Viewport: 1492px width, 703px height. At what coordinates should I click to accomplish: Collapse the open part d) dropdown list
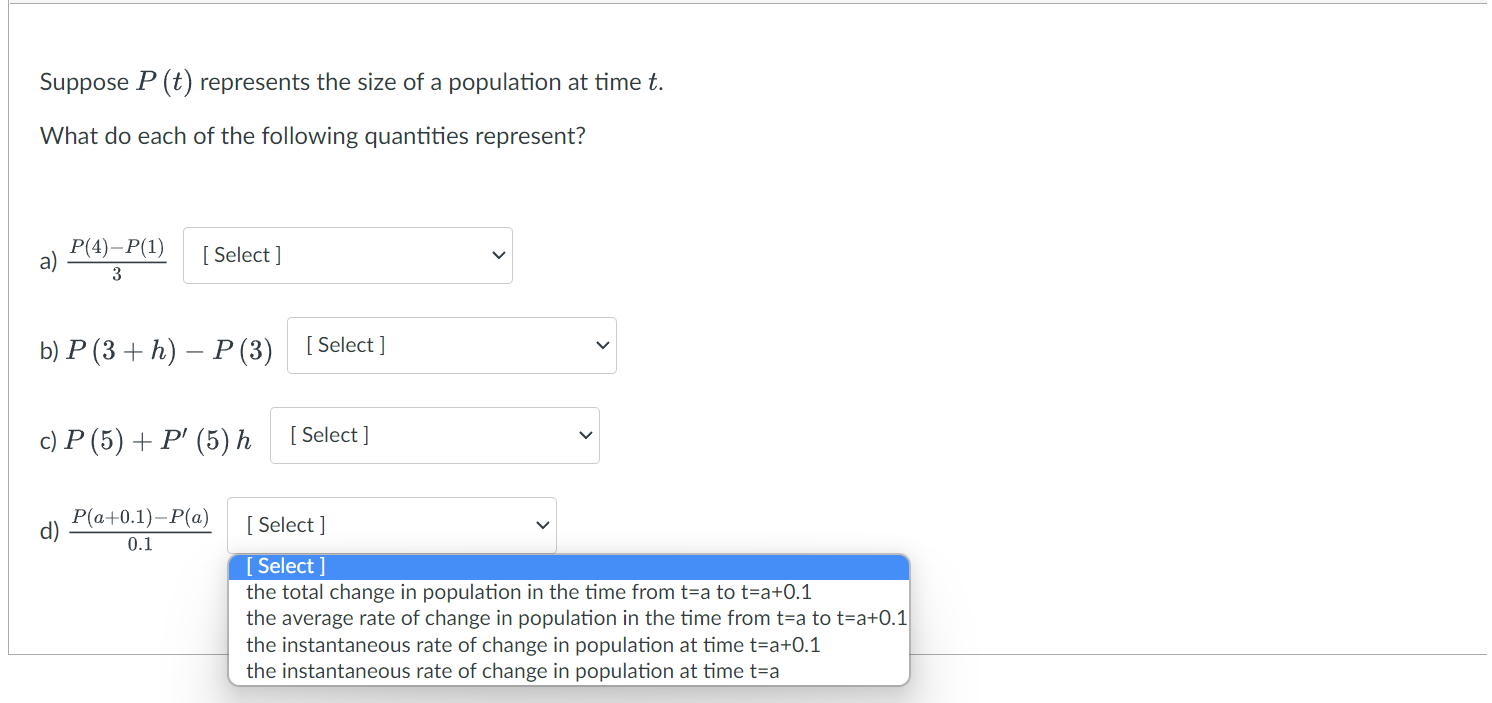point(392,524)
